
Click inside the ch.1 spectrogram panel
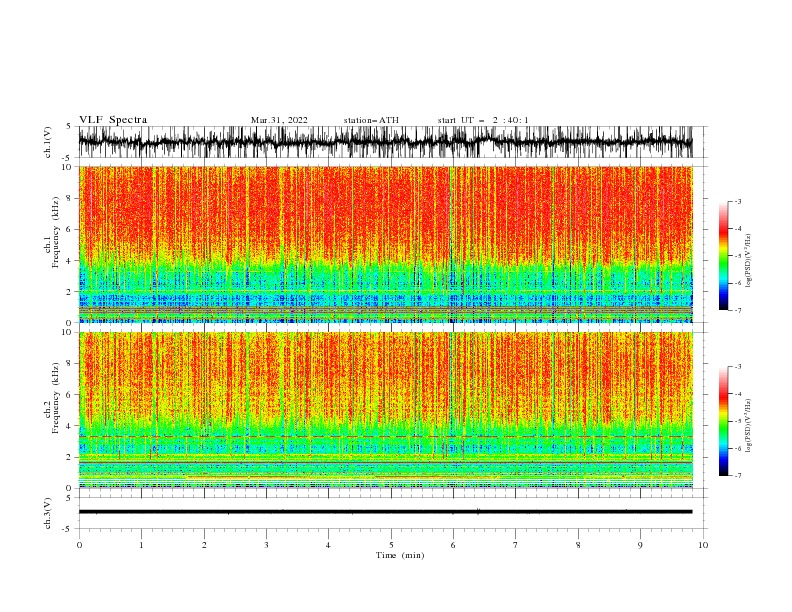coord(385,244)
